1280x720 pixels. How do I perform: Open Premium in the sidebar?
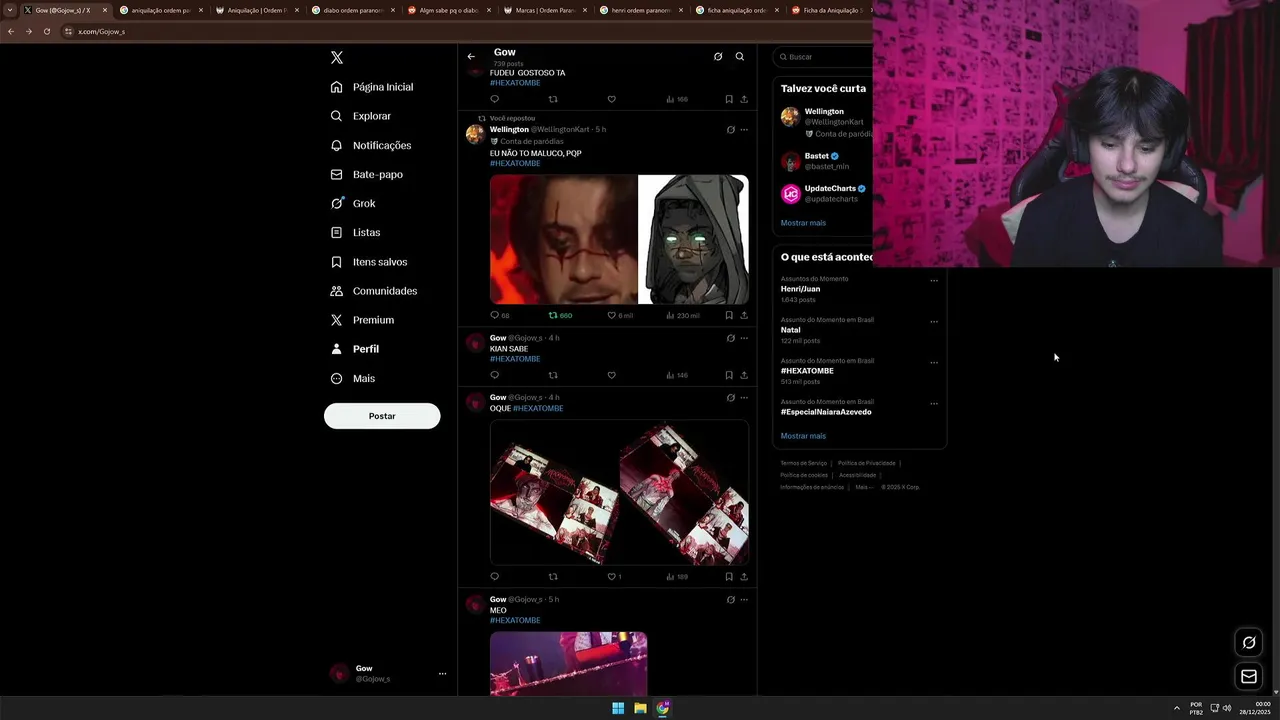coord(362,320)
